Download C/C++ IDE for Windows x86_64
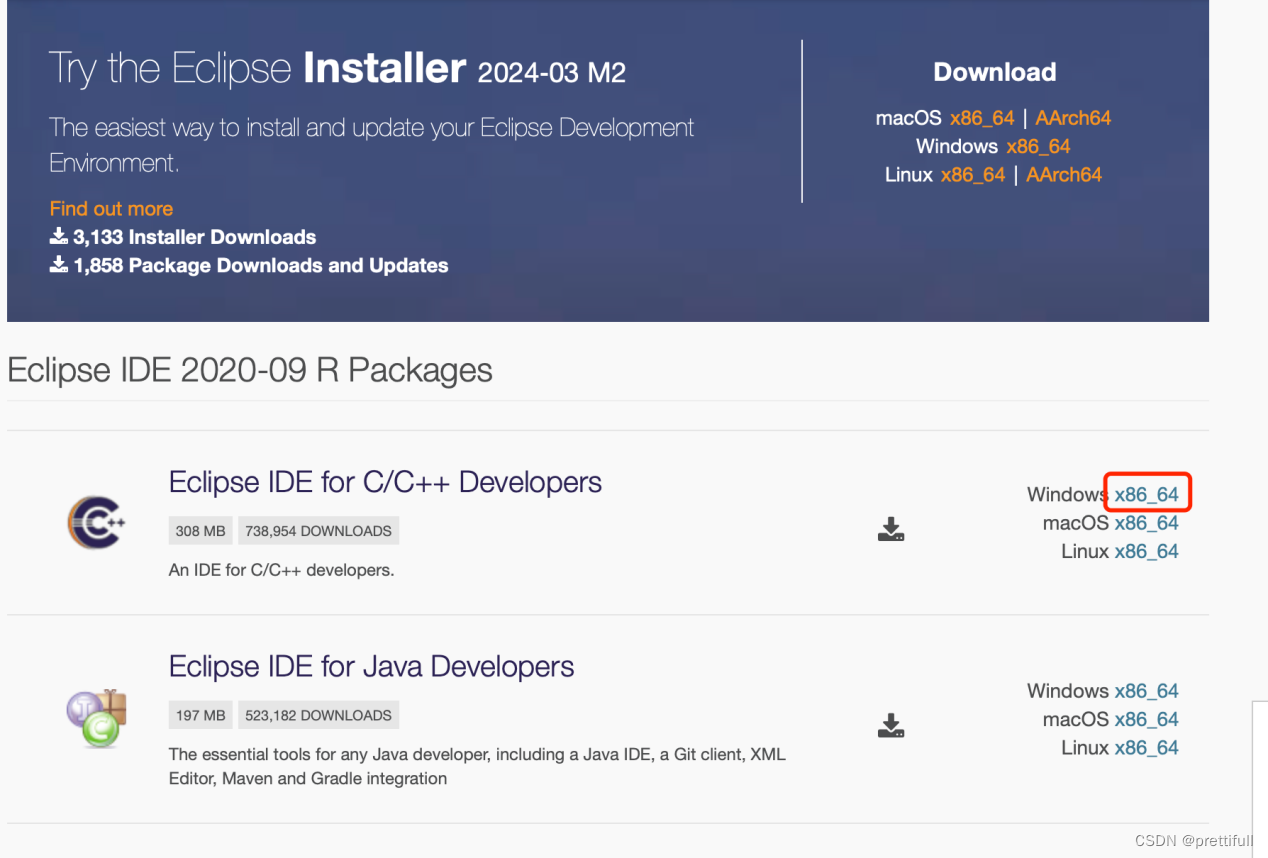The image size is (1268, 858). pyautogui.click(x=1147, y=494)
